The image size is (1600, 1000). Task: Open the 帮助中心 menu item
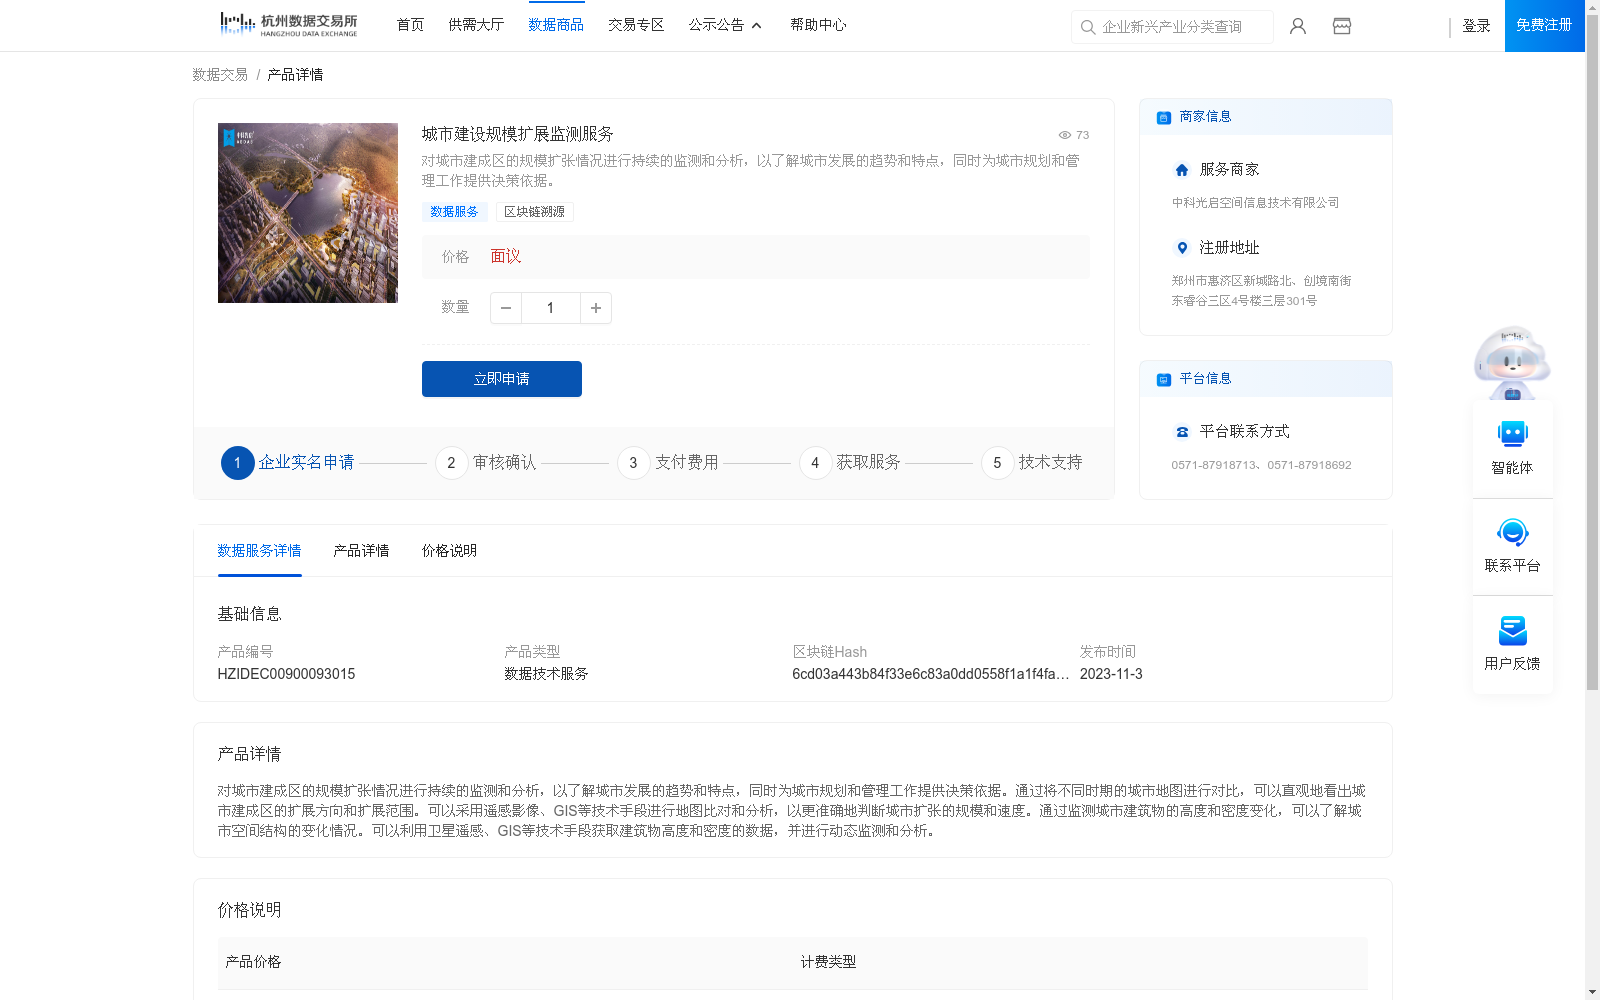(817, 24)
